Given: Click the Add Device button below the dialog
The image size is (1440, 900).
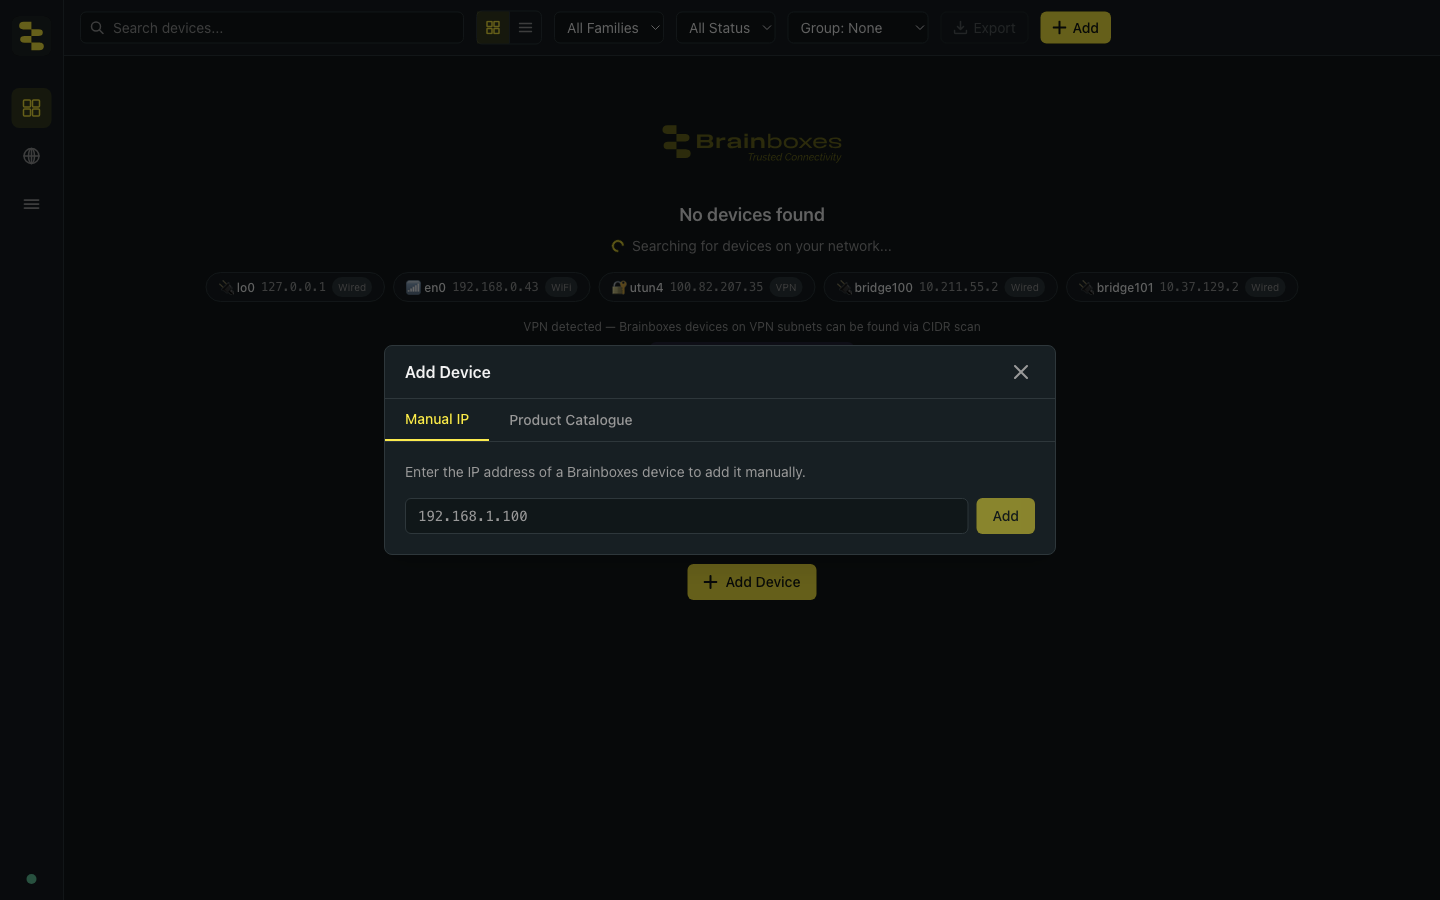Looking at the screenshot, I should coord(752,582).
